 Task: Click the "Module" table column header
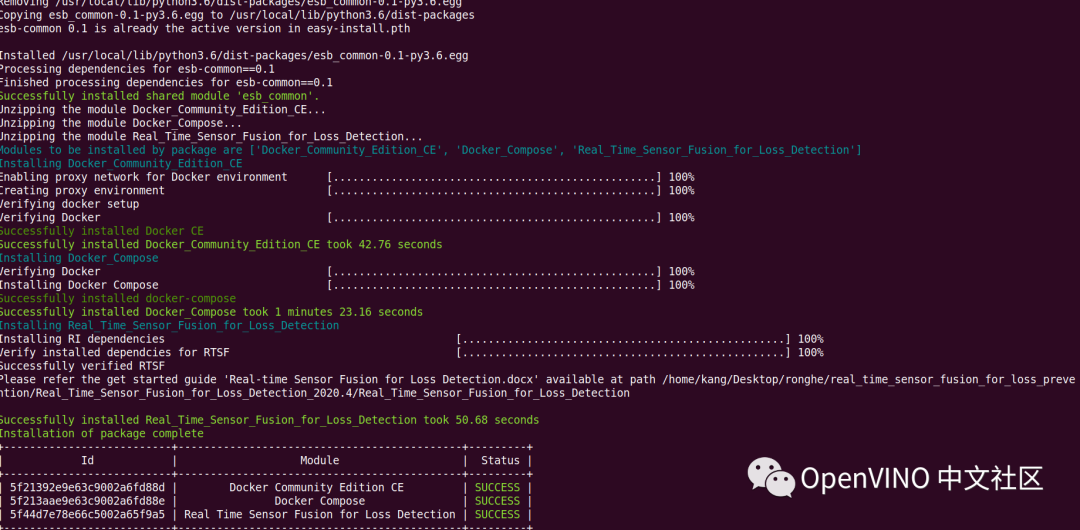[x=320, y=460]
